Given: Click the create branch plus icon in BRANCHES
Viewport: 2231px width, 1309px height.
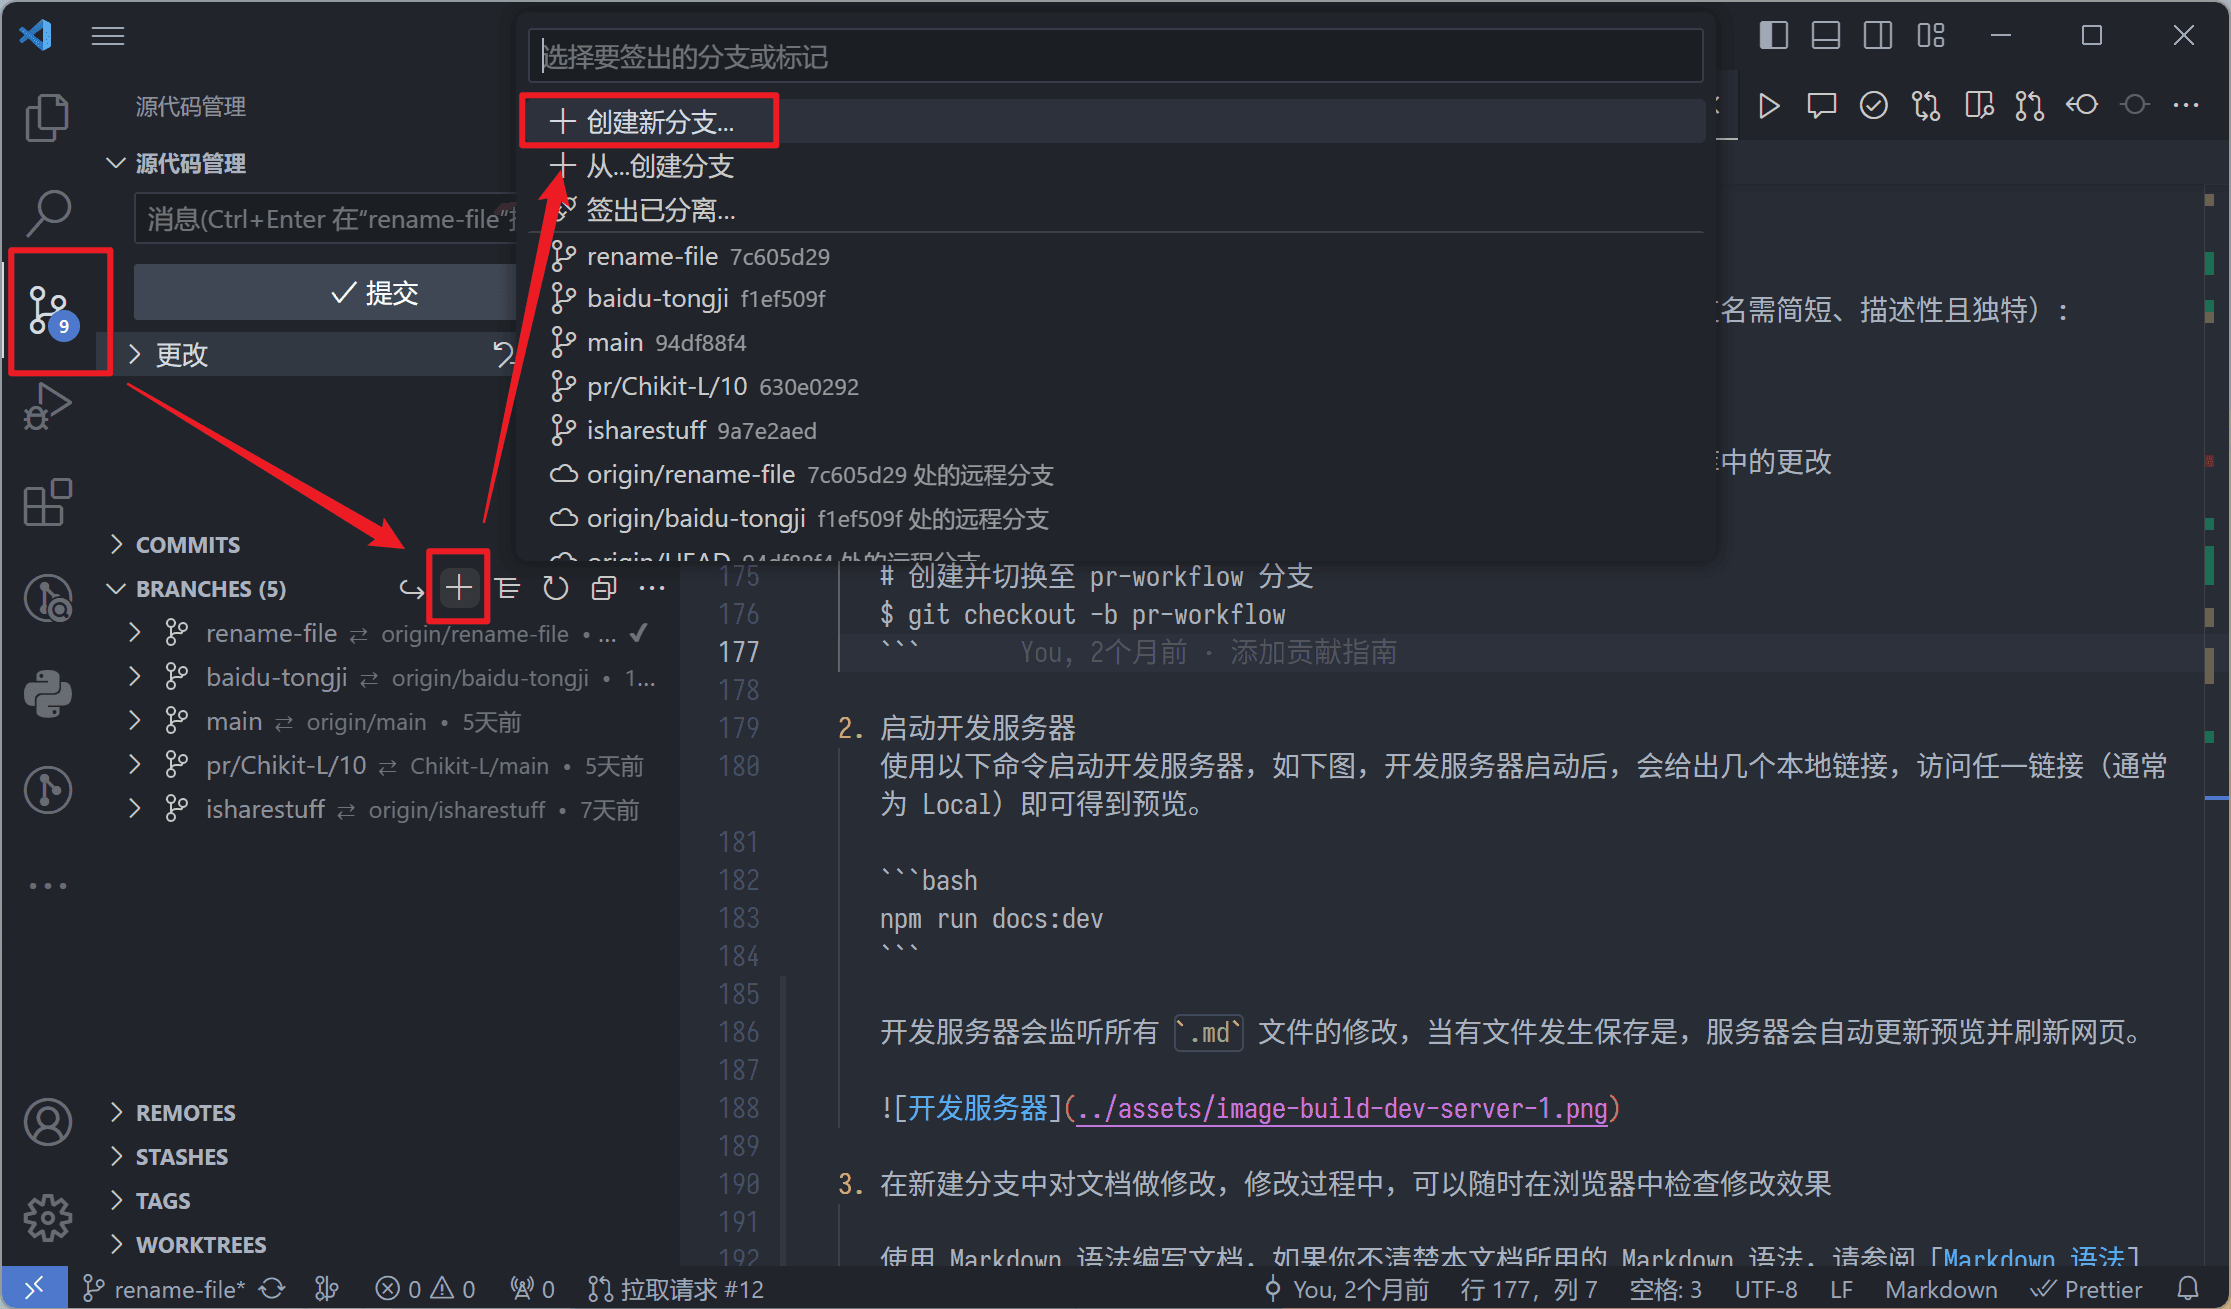Looking at the screenshot, I should [x=459, y=588].
